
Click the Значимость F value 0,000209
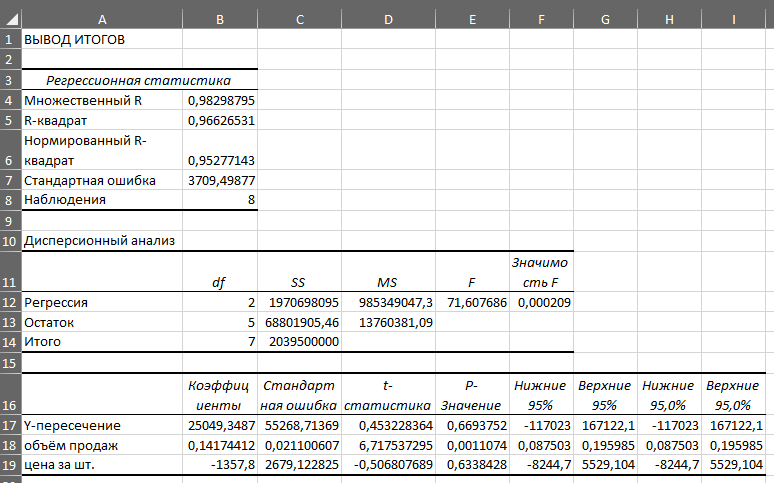tap(543, 301)
